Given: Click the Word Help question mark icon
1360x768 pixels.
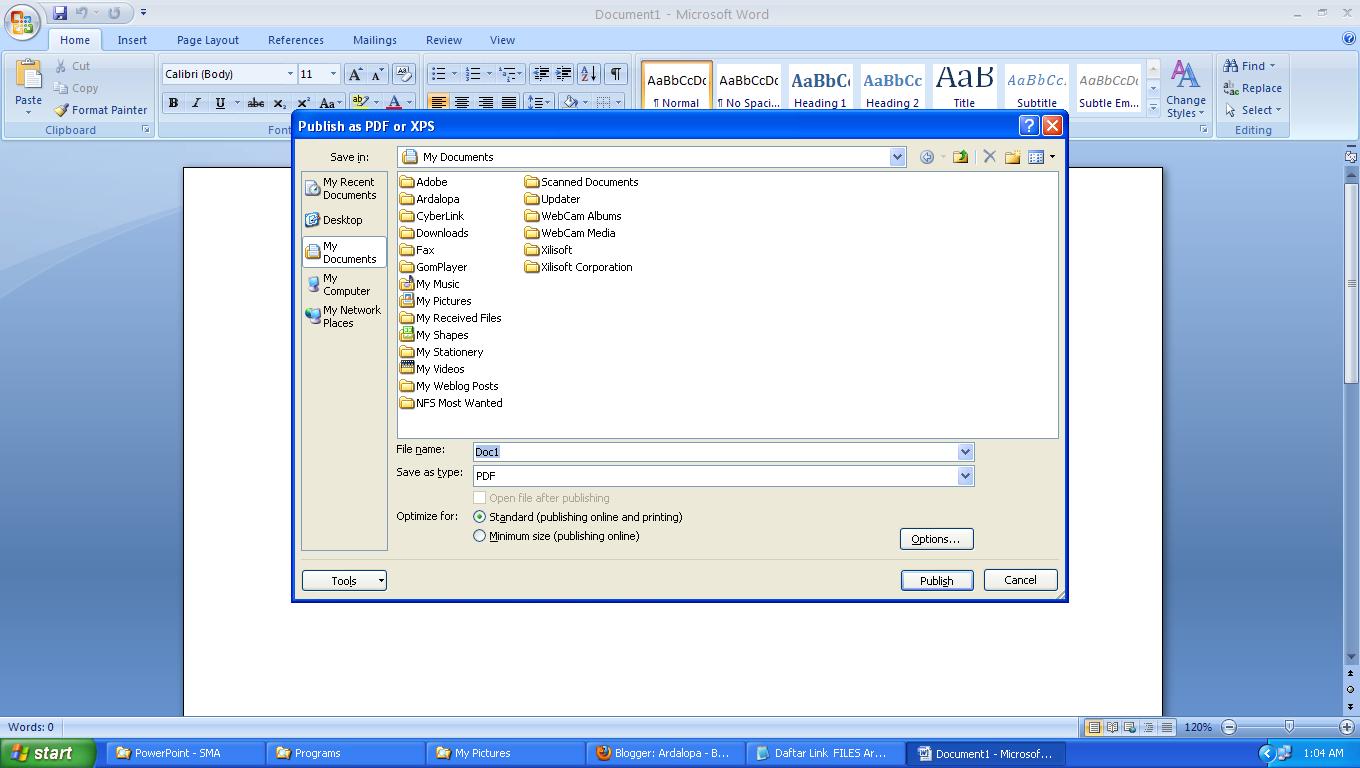Looking at the screenshot, I should pos(1348,39).
